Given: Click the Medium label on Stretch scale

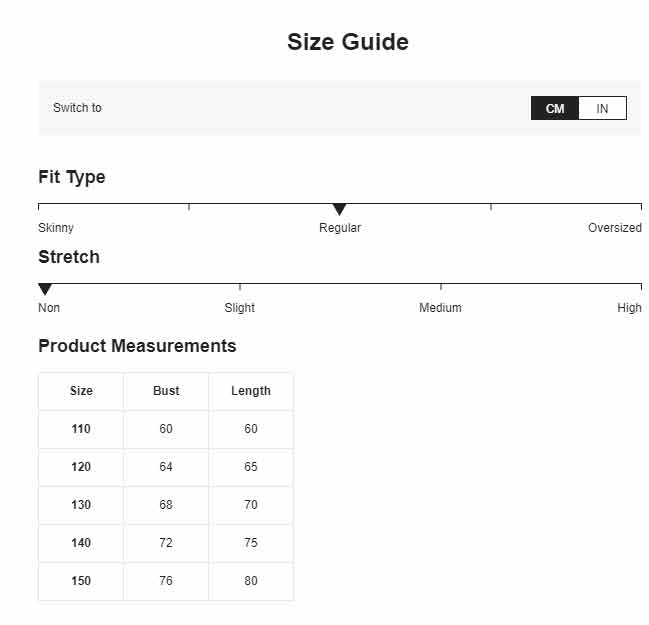Looking at the screenshot, I should [440, 308].
